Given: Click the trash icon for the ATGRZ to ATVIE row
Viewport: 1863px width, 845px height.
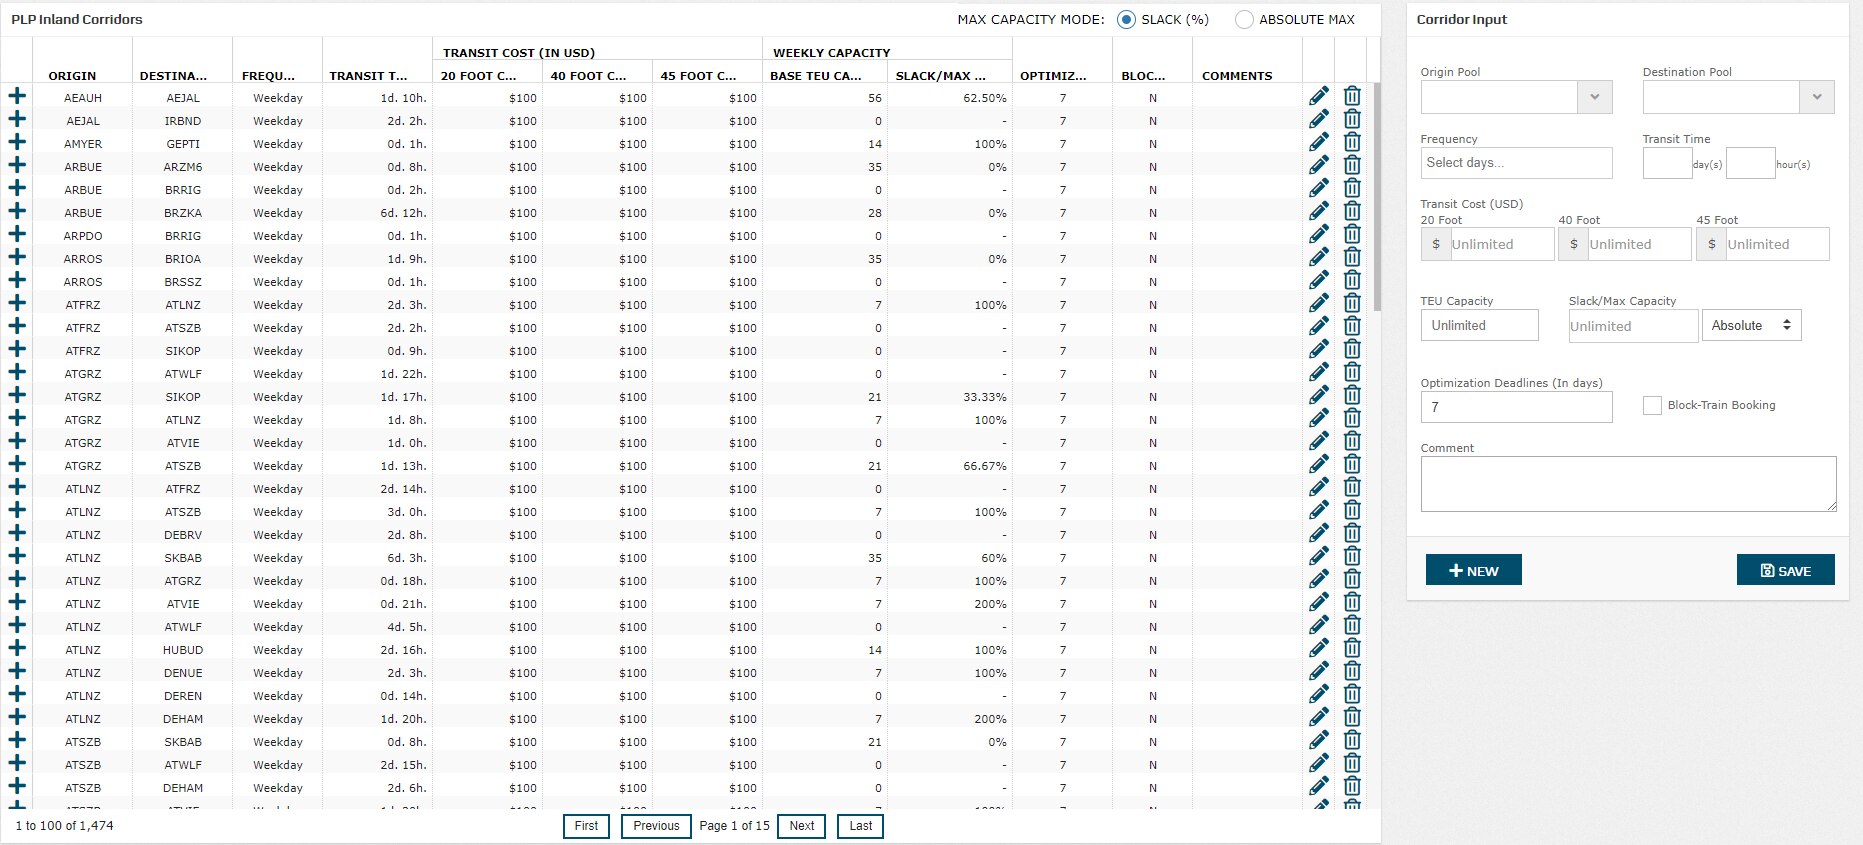Looking at the screenshot, I should pos(1352,442).
